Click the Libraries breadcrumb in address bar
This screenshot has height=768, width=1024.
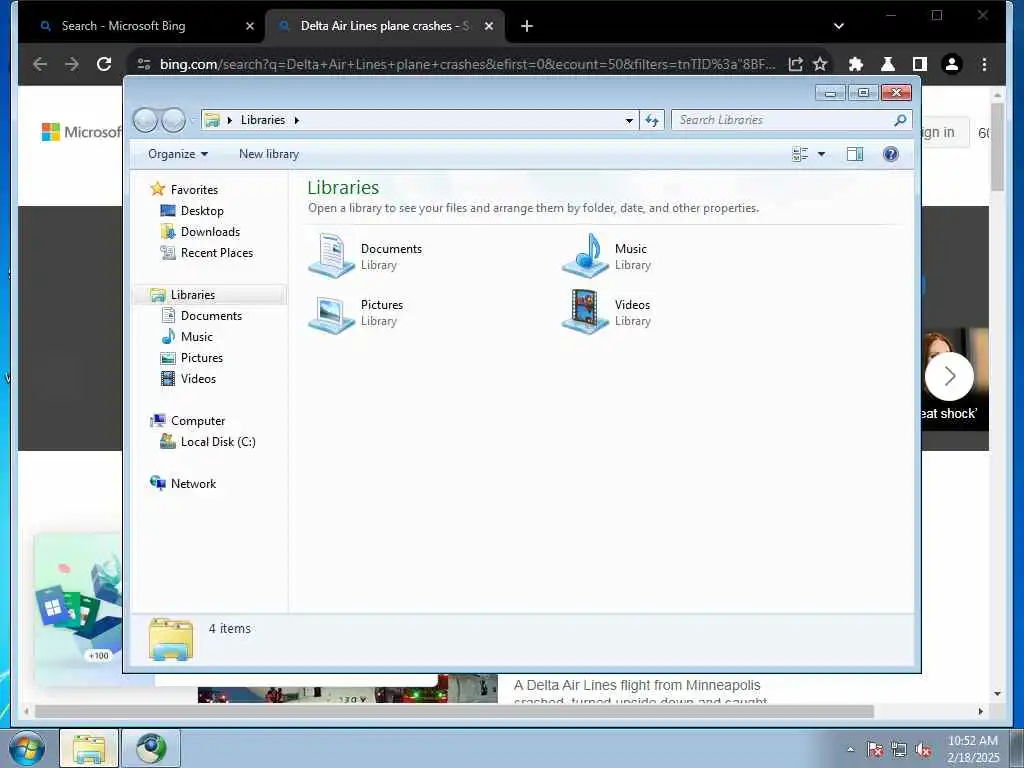(x=263, y=120)
